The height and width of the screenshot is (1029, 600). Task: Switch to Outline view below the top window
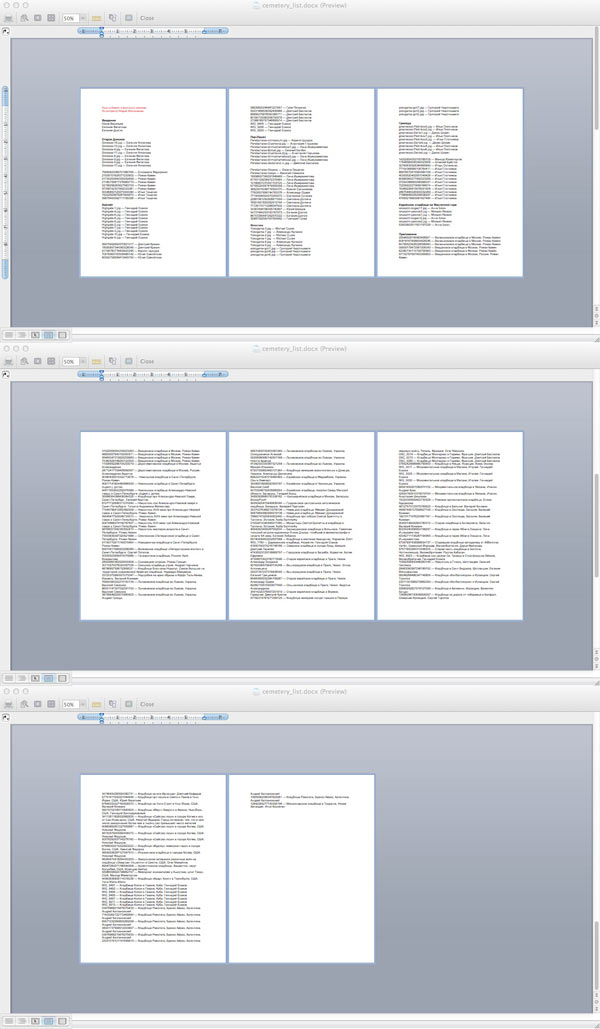click(21, 334)
